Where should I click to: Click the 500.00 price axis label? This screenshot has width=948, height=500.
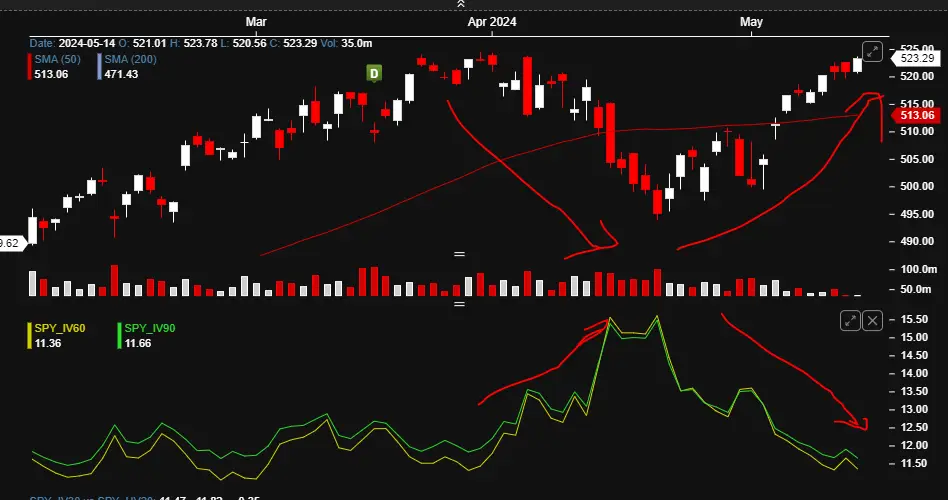[917, 186]
